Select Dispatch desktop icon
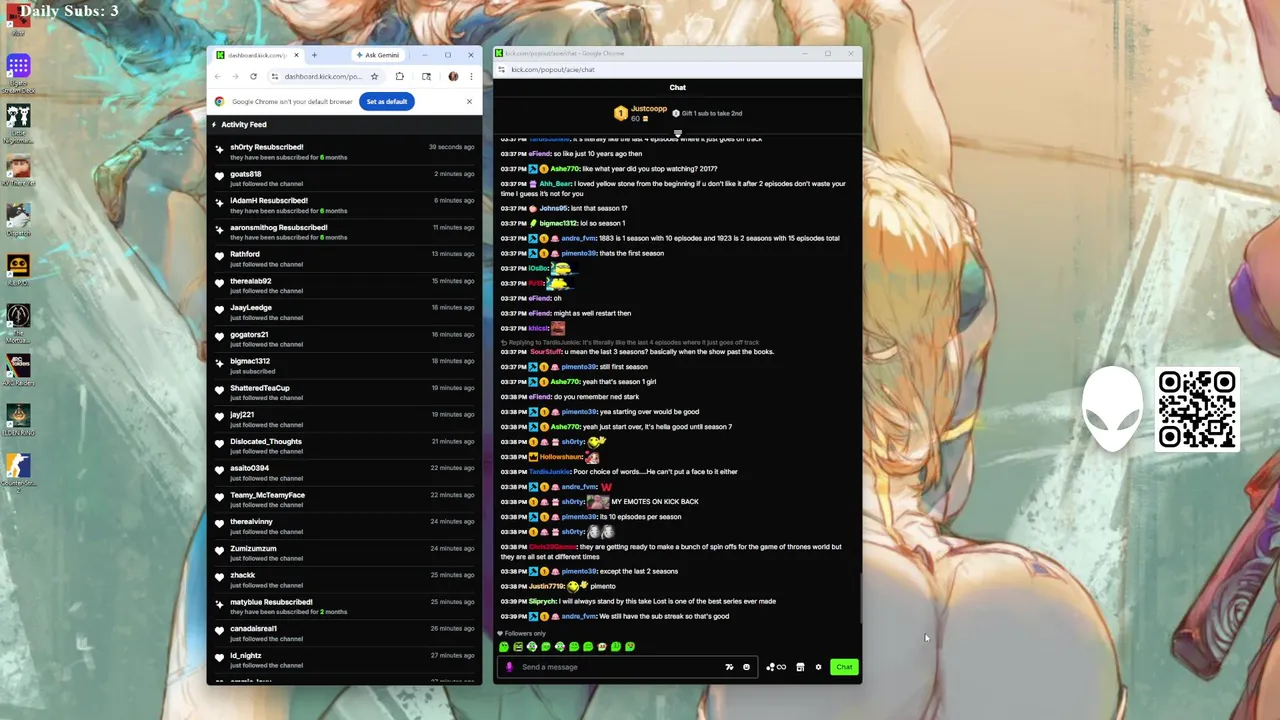The height and width of the screenshot is (720, 1280). [18, 220]
